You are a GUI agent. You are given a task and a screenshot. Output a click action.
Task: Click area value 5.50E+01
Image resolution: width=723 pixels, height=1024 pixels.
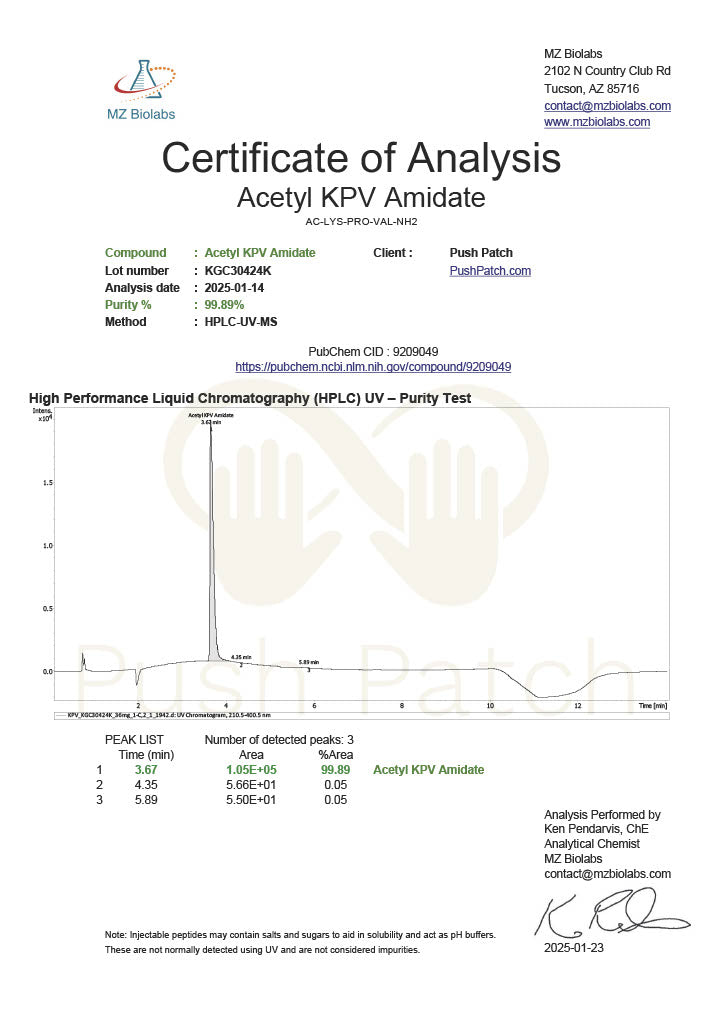[x=251, y=800]
